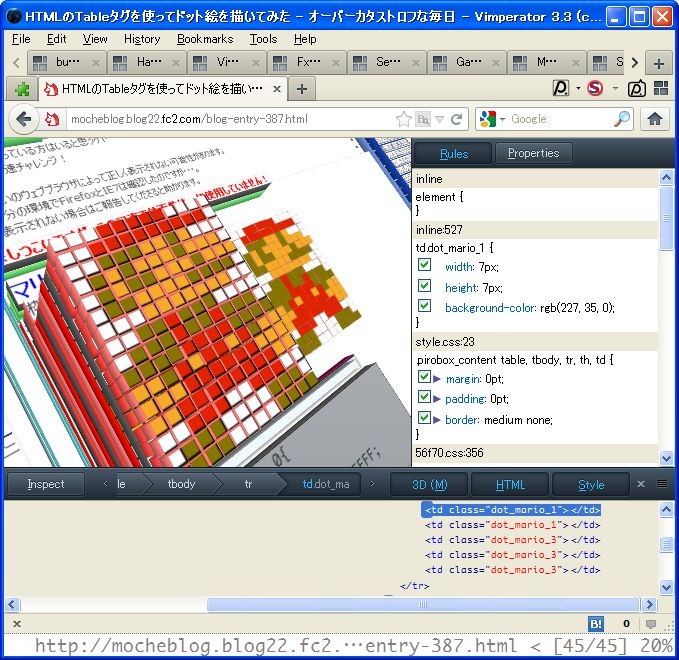Image resolution: width=679 pixels, height=660 pixels.
Task: Click the URL address field
Action: (x=231, y=119)
